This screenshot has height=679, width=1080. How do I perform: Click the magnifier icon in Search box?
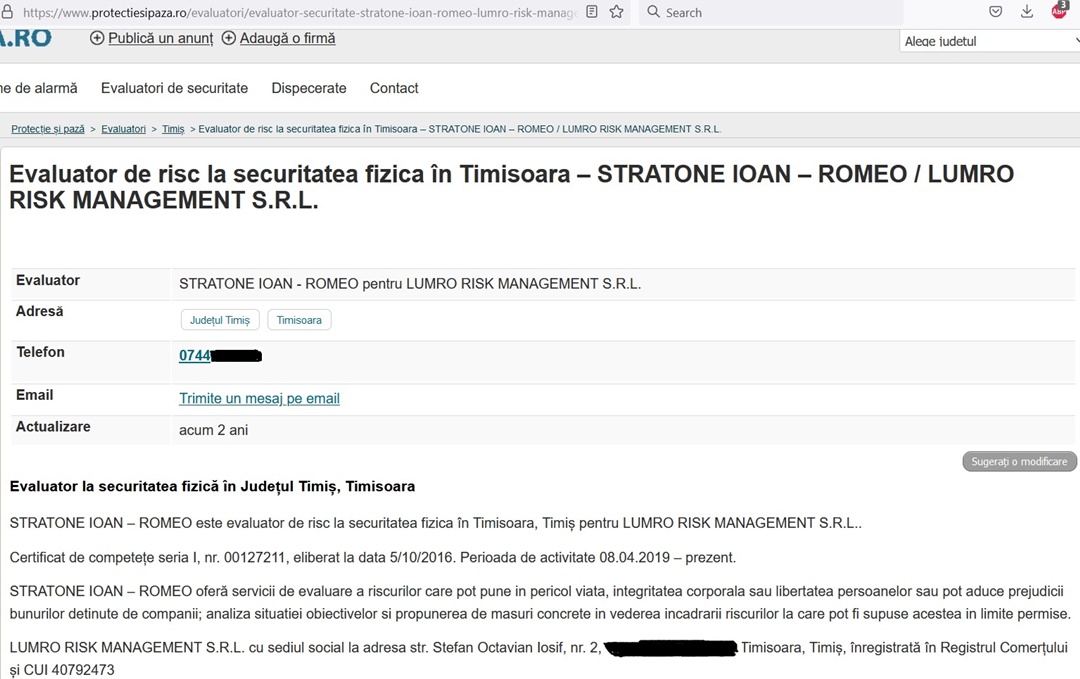click(653, 12)
